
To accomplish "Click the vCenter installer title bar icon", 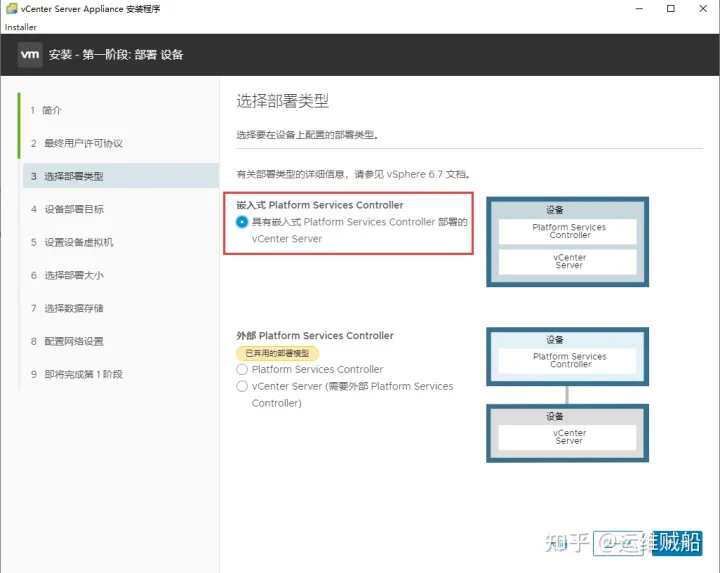I will tap(11, 9).
